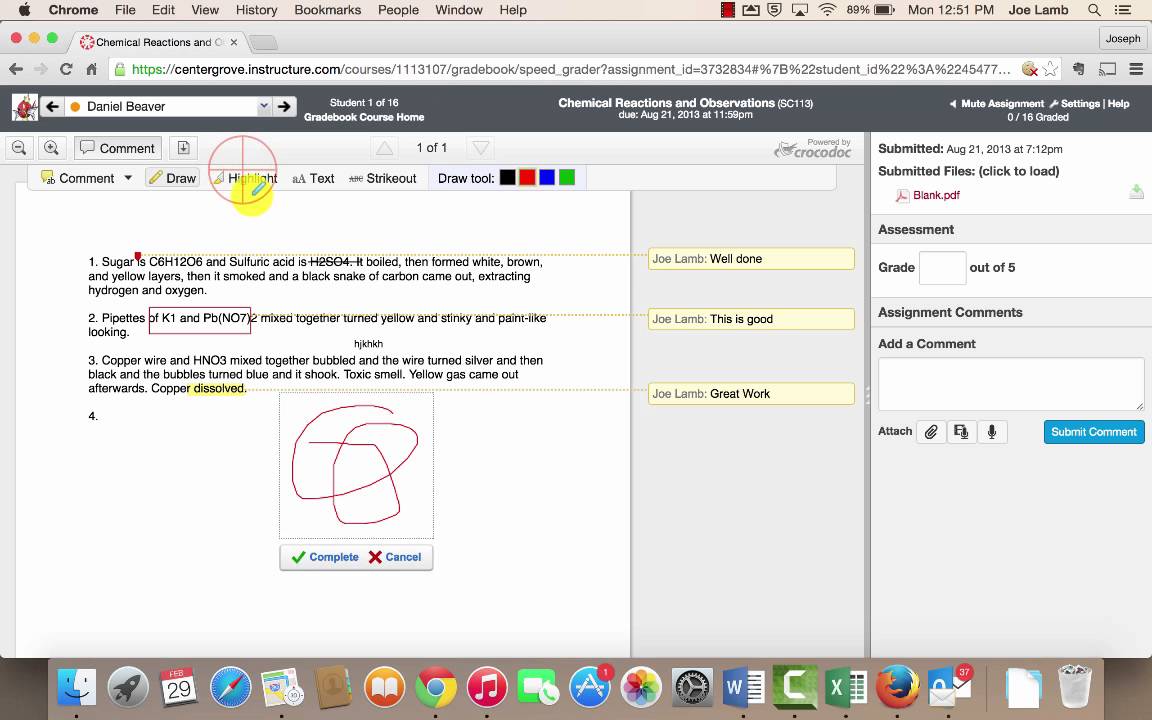Choose green draw color

pyautogui.click(x=566, y=177)
